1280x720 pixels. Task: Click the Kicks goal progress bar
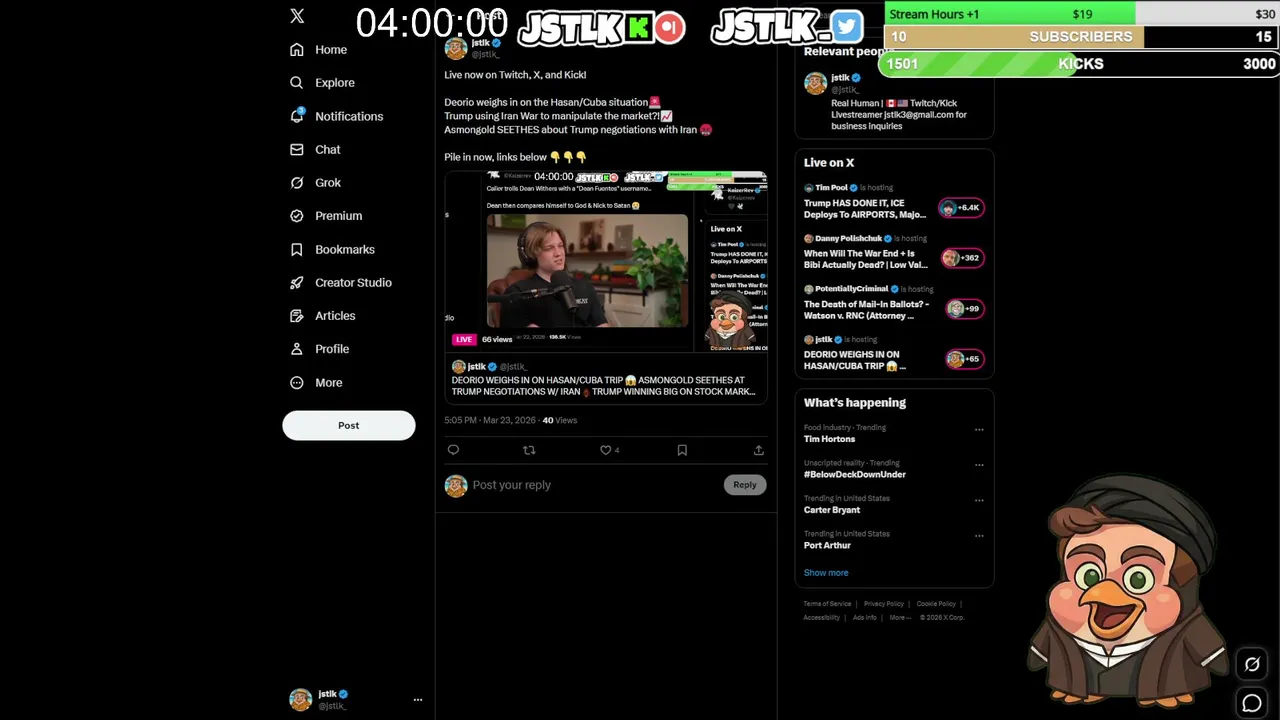point(1081,63)
